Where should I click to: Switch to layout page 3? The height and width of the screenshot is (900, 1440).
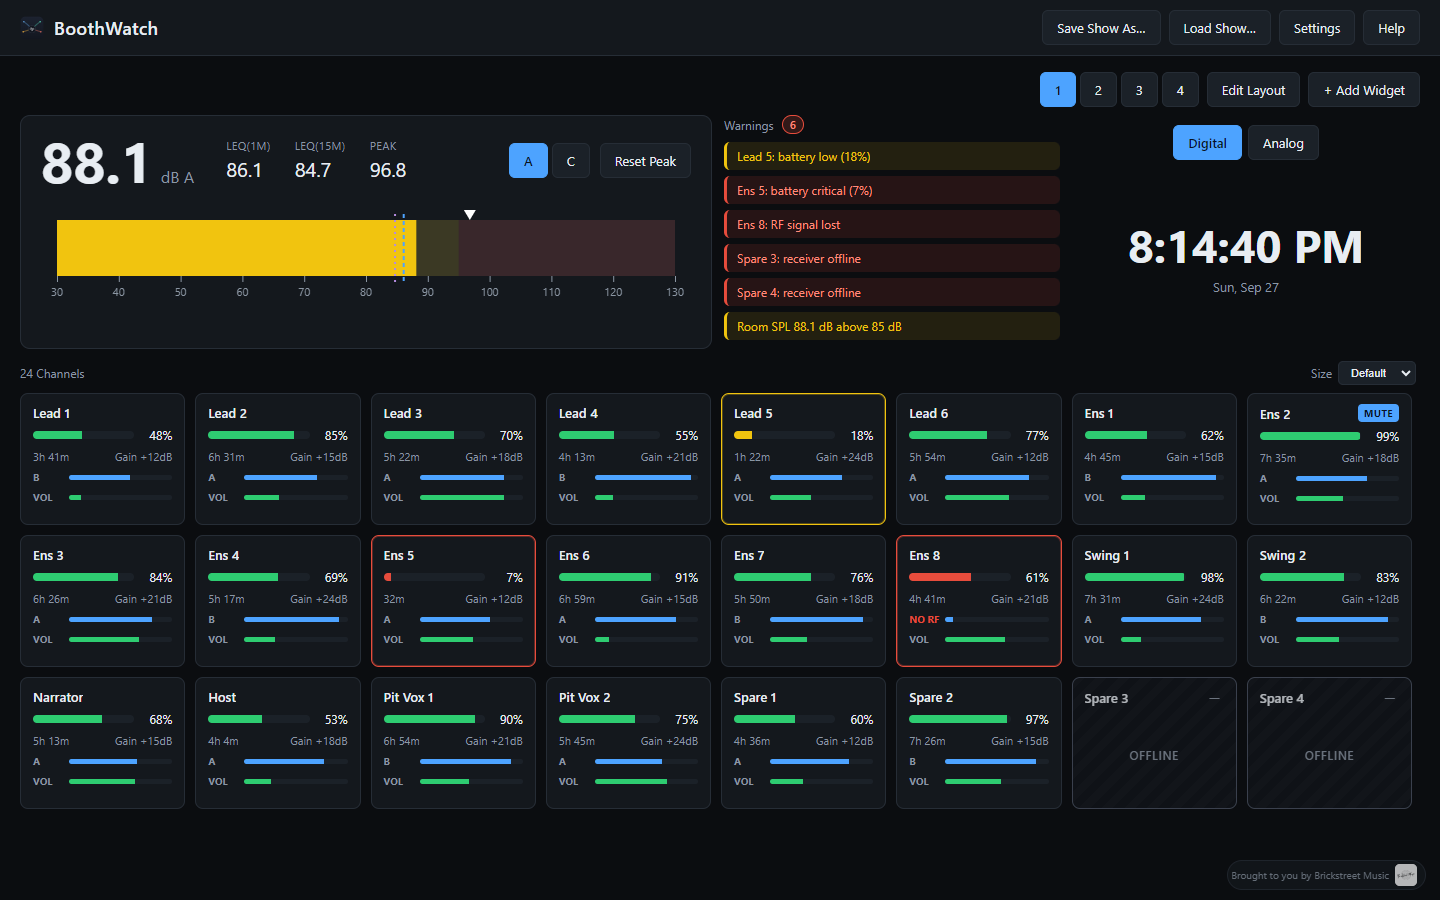coord(1139,90)
